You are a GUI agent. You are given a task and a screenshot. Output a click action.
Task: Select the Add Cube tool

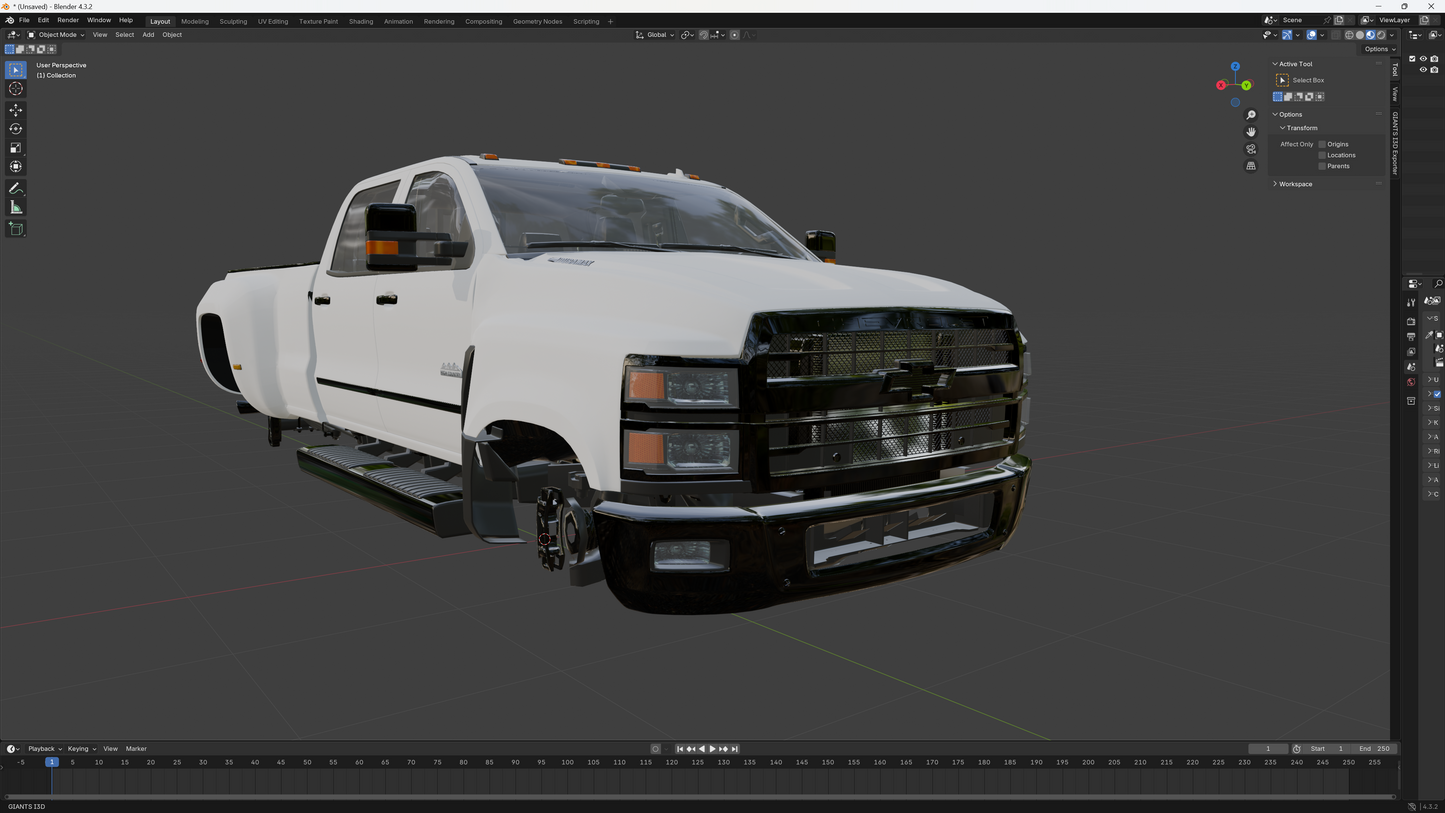16,228
